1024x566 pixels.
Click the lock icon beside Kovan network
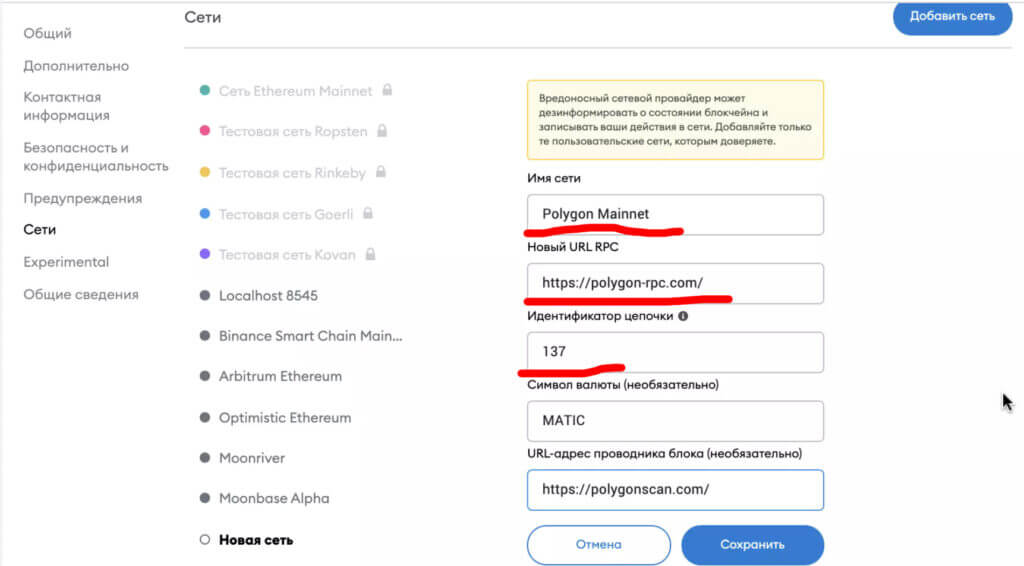click(x=369, y=254)
